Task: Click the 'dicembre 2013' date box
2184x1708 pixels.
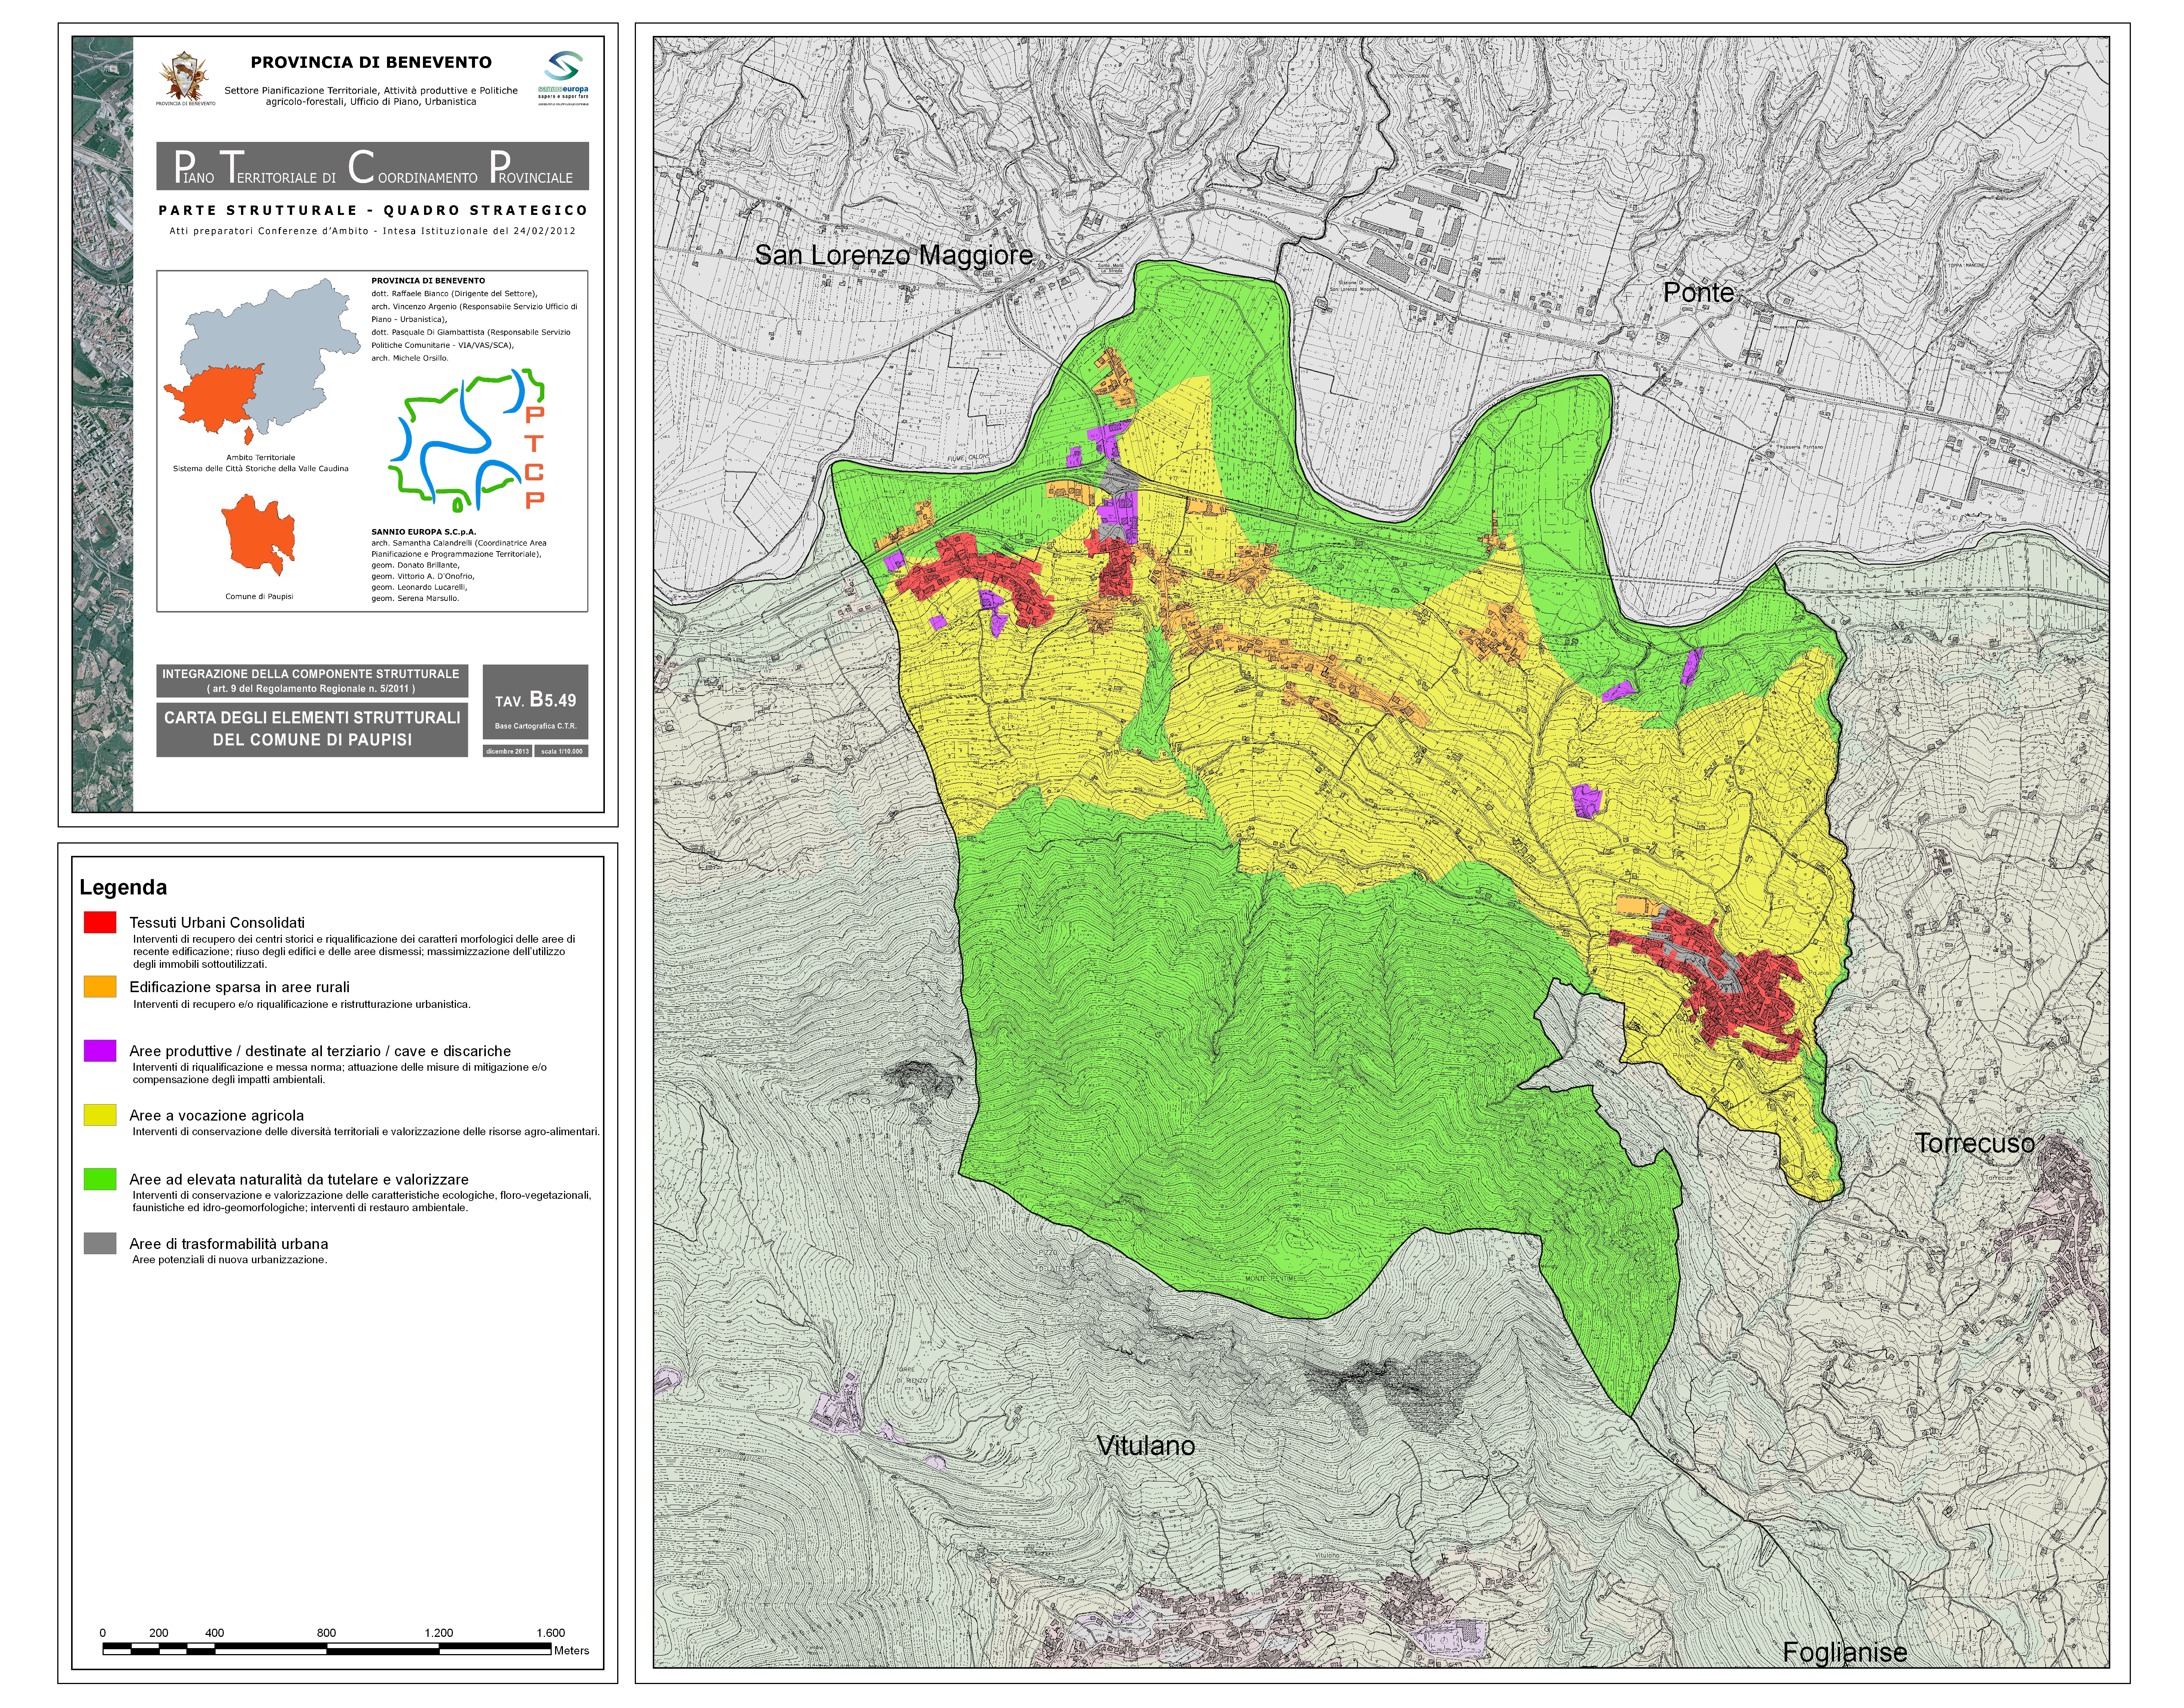Action: pos(507,751)
